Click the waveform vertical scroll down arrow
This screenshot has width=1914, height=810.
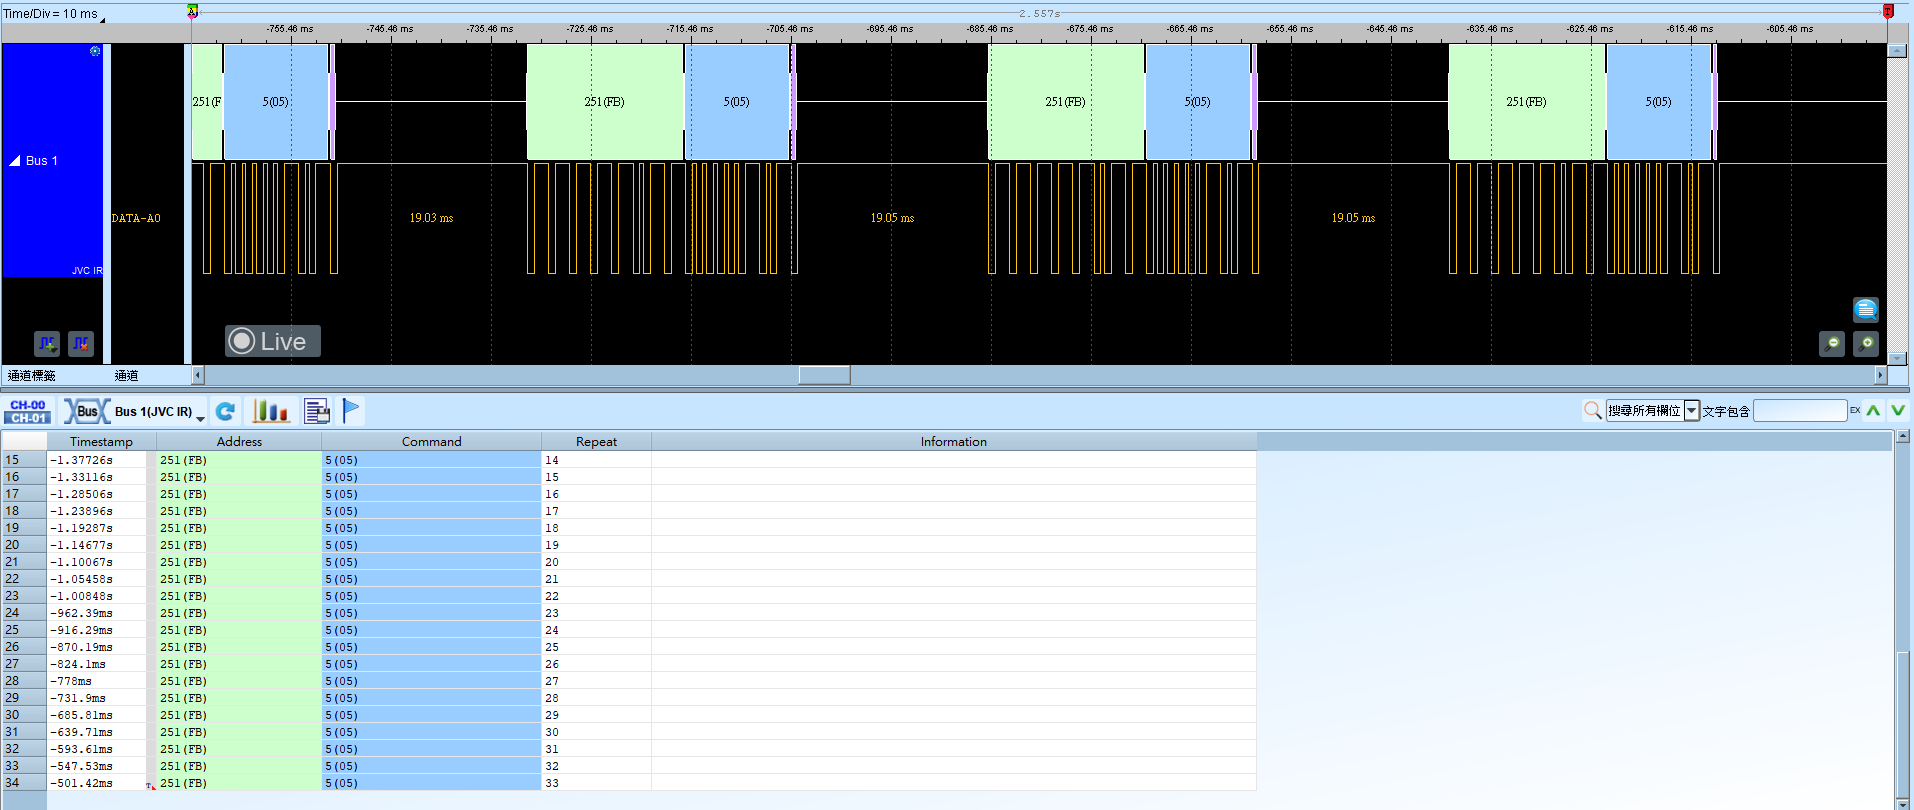click(x=1897, y=358)
